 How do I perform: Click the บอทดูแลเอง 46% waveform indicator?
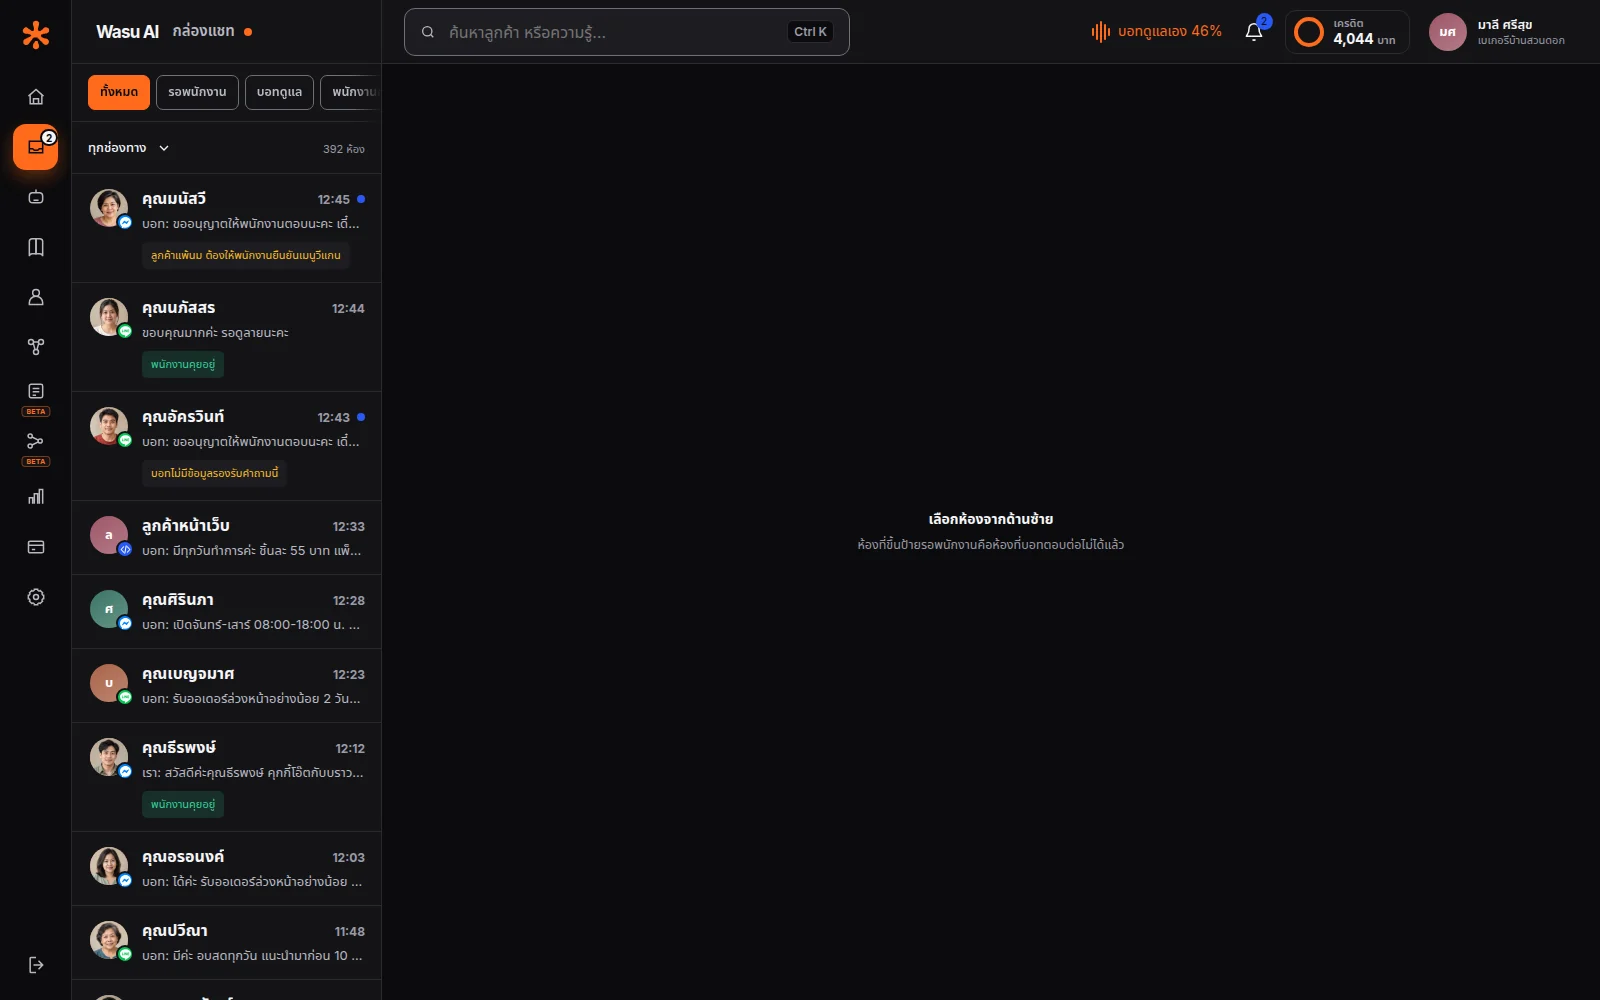pyautogui.click(x=1156, y=32)
